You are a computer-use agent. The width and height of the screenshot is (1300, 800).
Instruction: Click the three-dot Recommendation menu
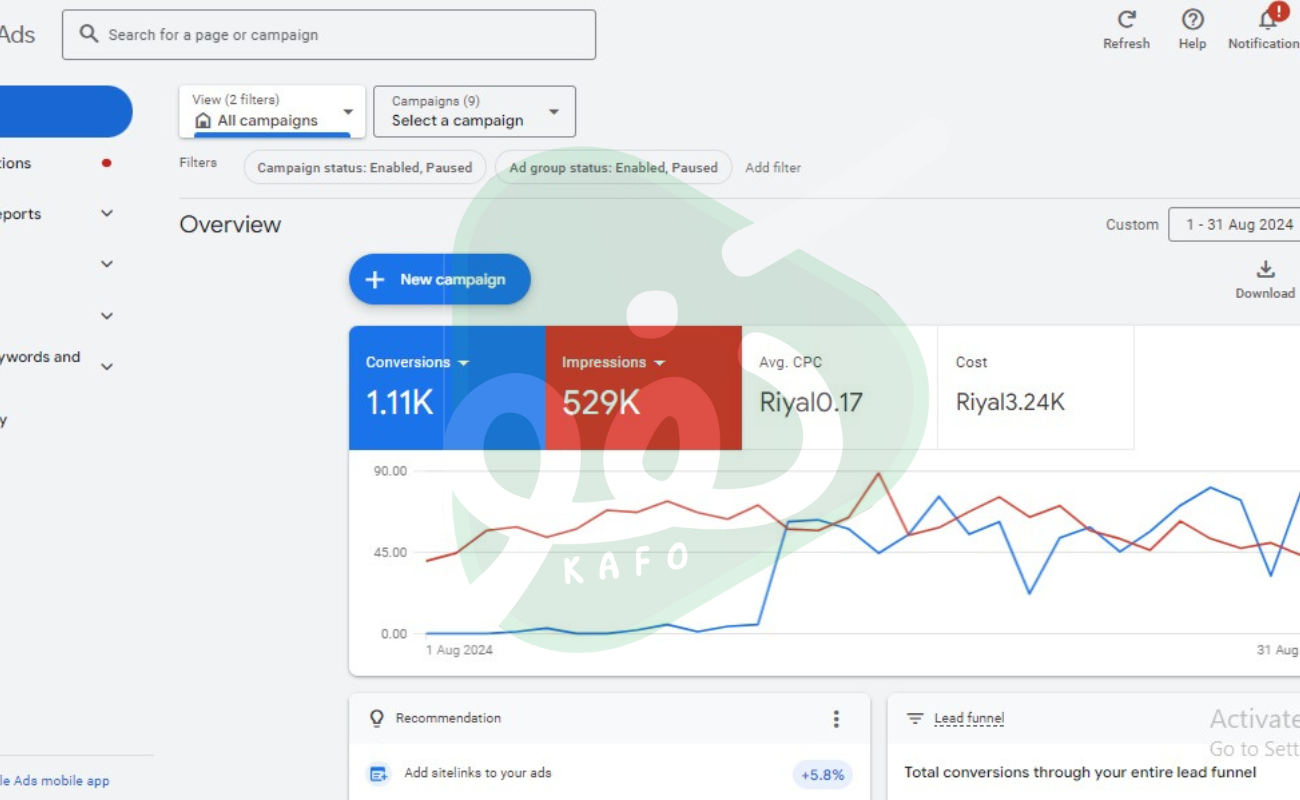click(836, 719)
